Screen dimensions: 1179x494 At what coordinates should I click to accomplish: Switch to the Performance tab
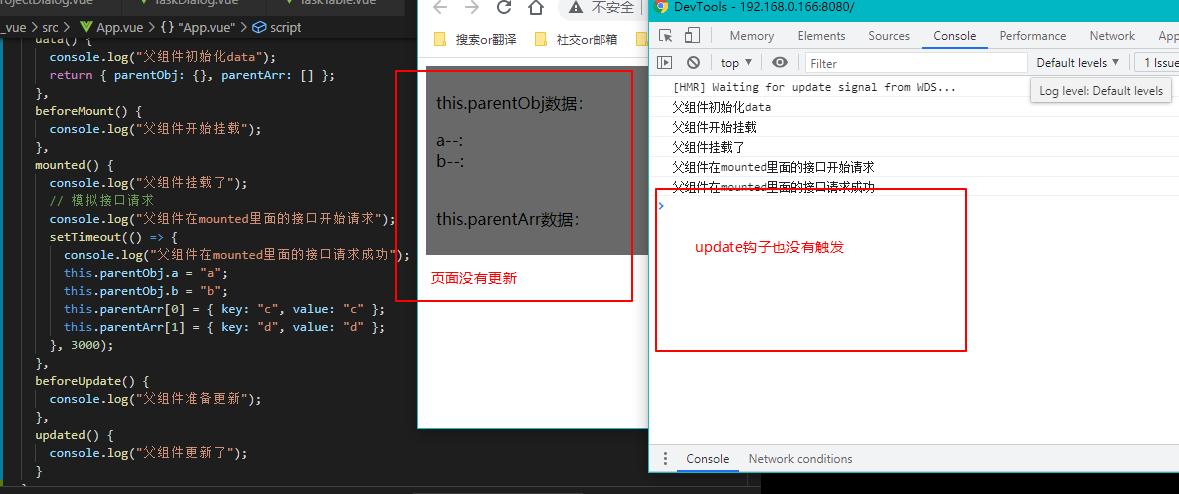(x=1032, y=36)
